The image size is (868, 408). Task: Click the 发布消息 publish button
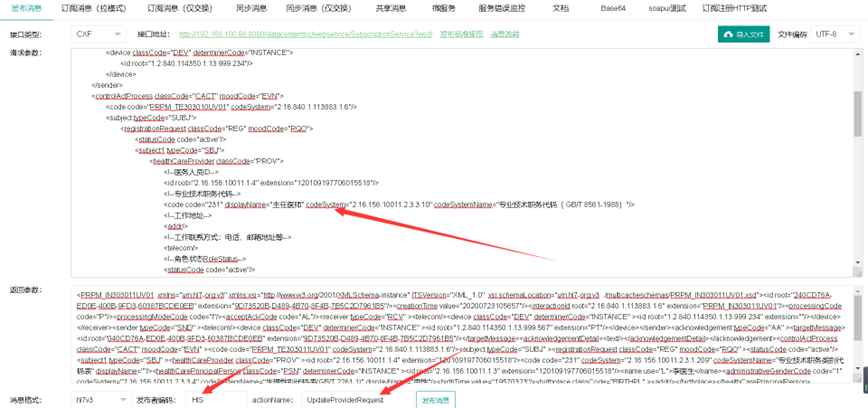coord(436,400)
